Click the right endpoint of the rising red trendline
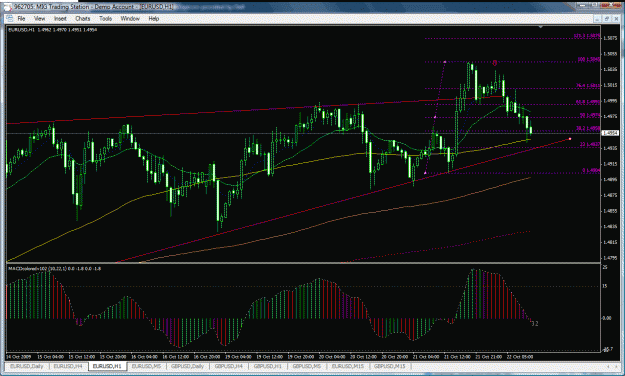625x376 pixels. click(570, 139)
